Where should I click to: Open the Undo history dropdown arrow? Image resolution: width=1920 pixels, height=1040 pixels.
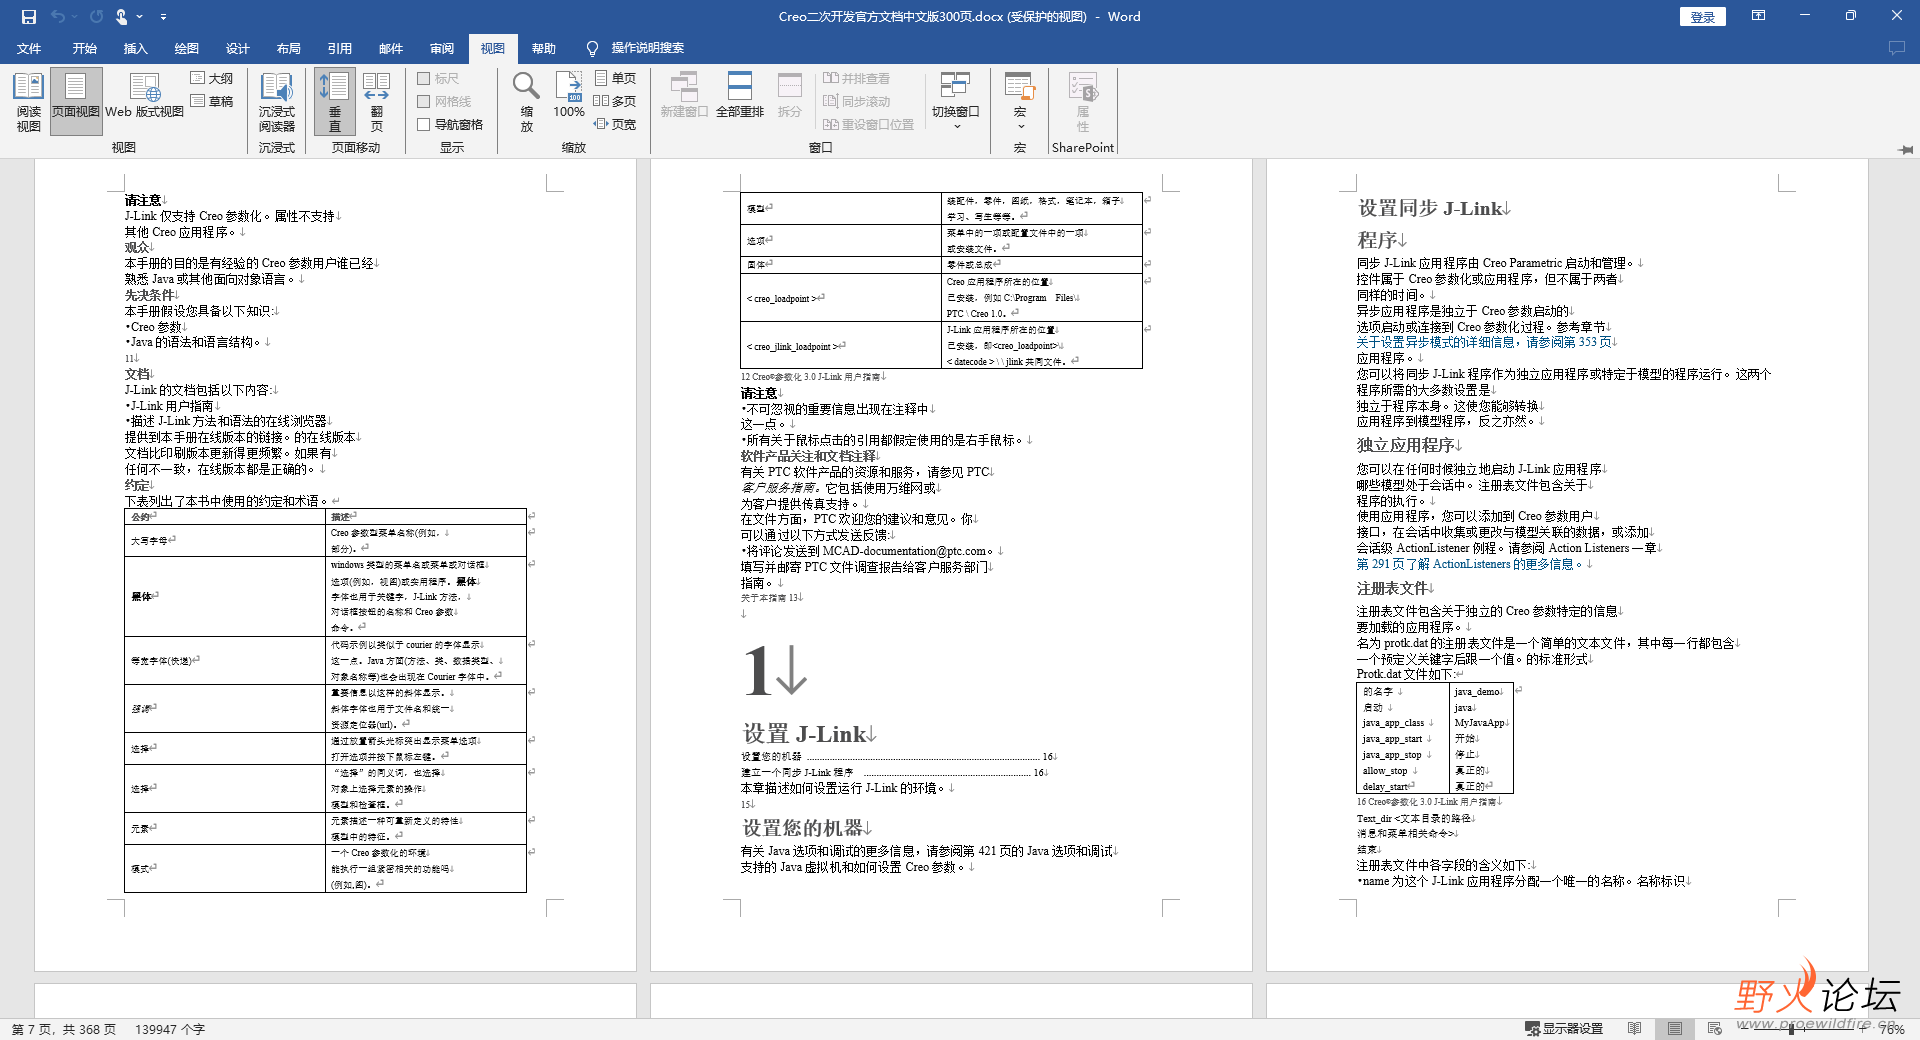pyautogui.click(x=76, y=17)
